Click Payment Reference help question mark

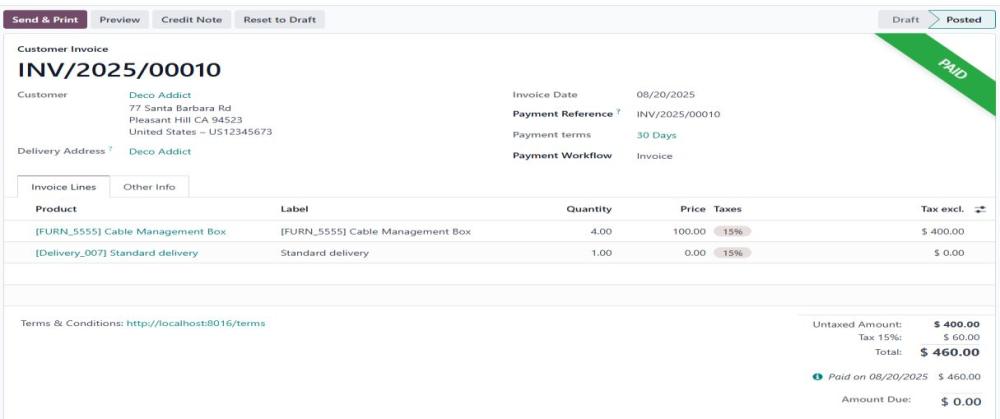[618, 112]
